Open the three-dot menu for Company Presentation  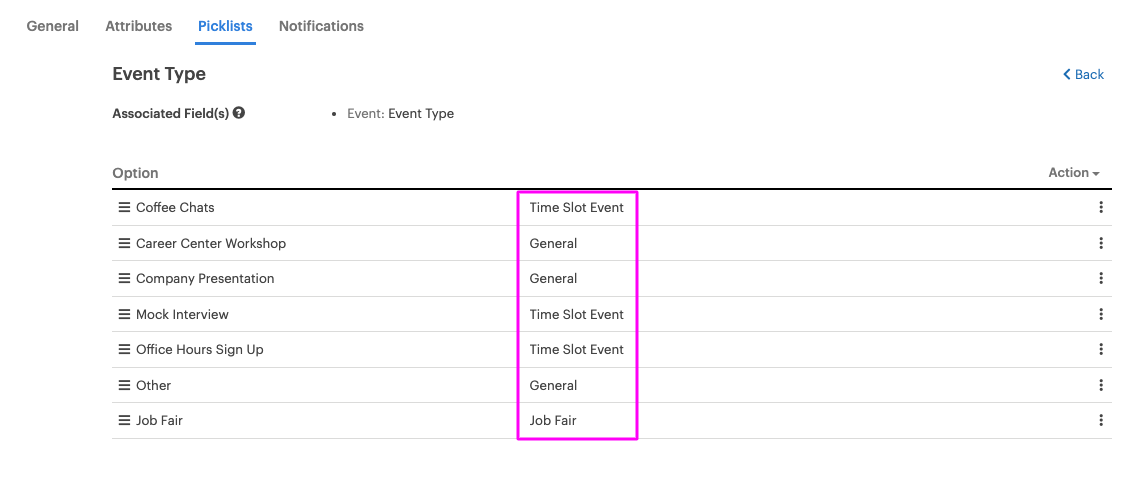[1100, 279]
